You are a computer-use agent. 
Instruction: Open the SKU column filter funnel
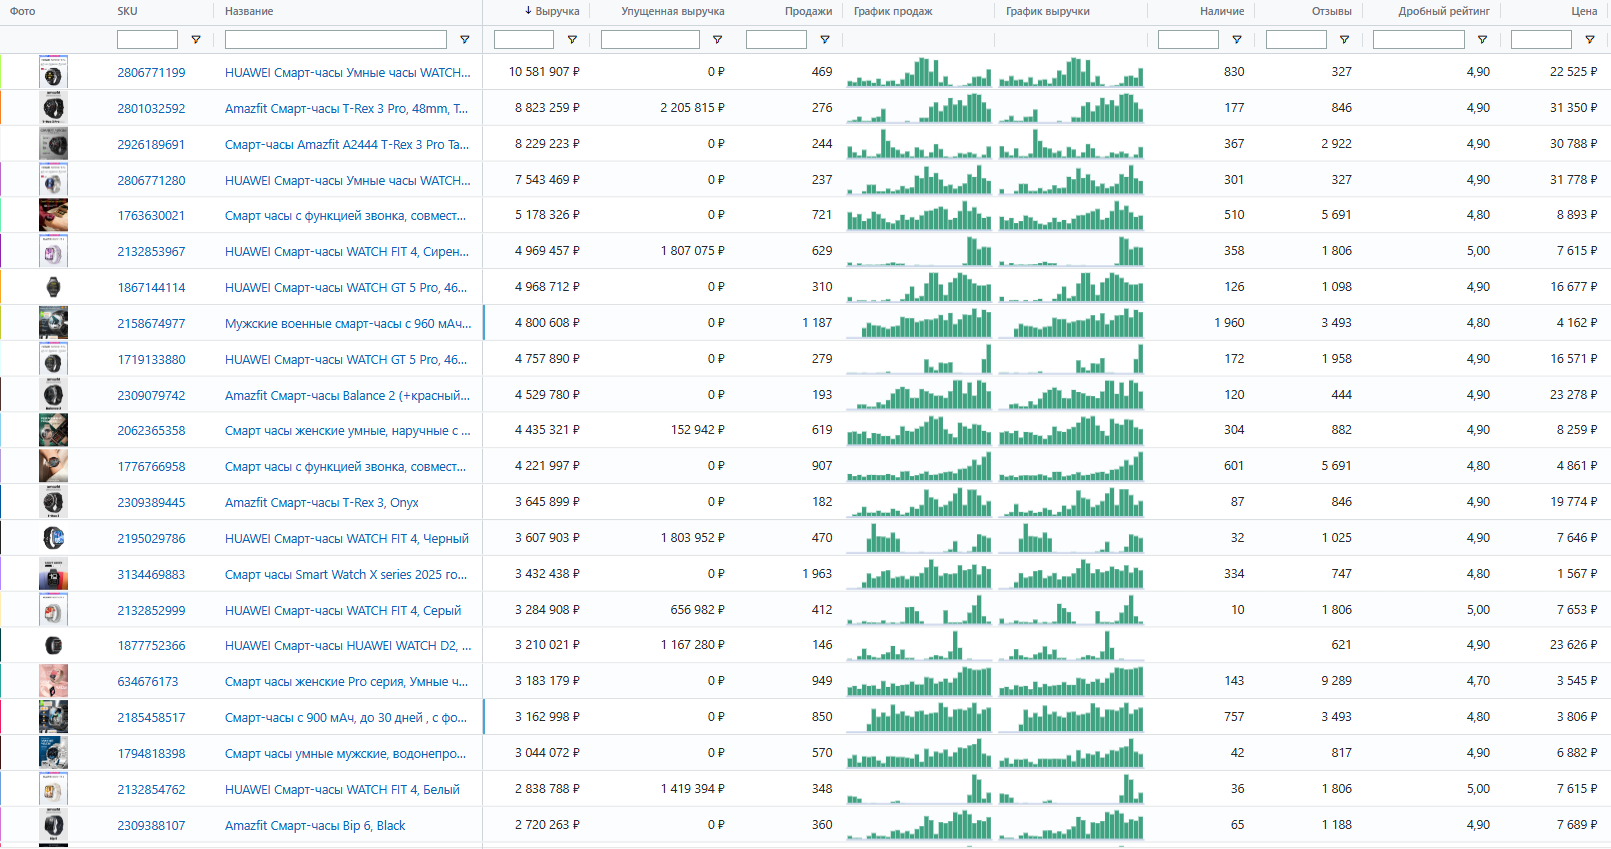coord(196,40)
